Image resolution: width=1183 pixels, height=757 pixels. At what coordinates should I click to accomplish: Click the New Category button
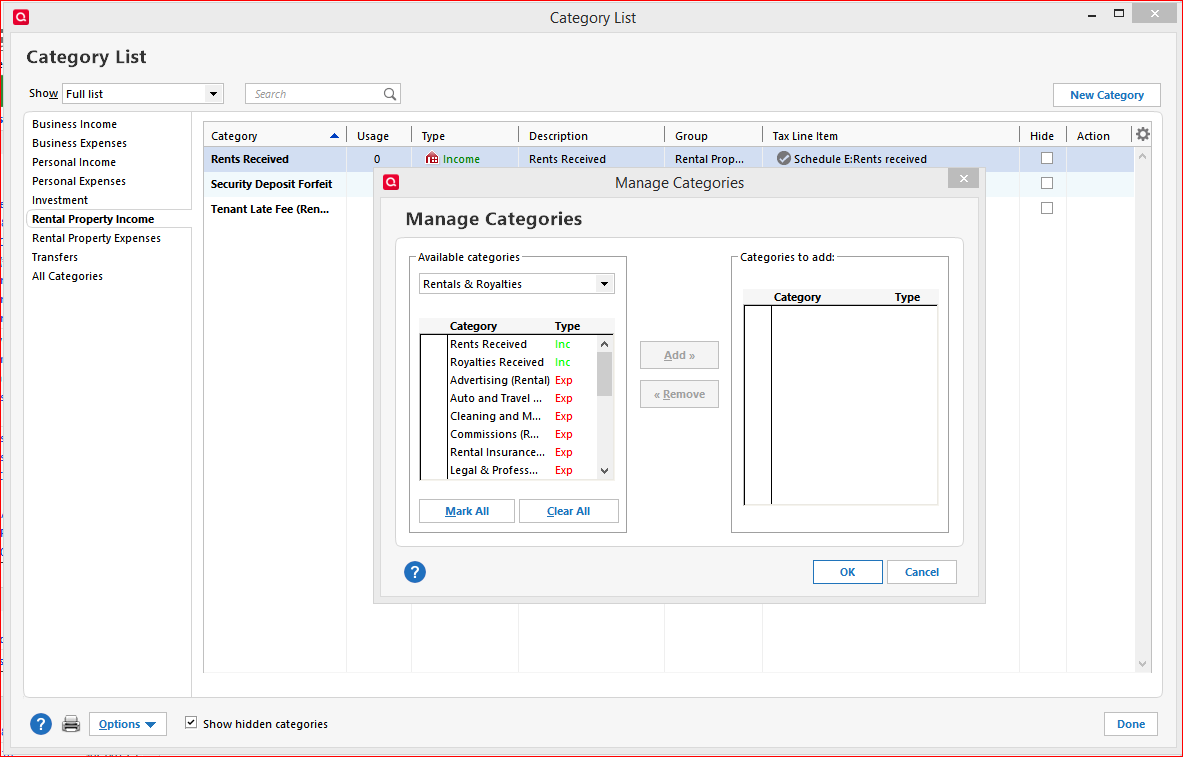[1106, 95]
